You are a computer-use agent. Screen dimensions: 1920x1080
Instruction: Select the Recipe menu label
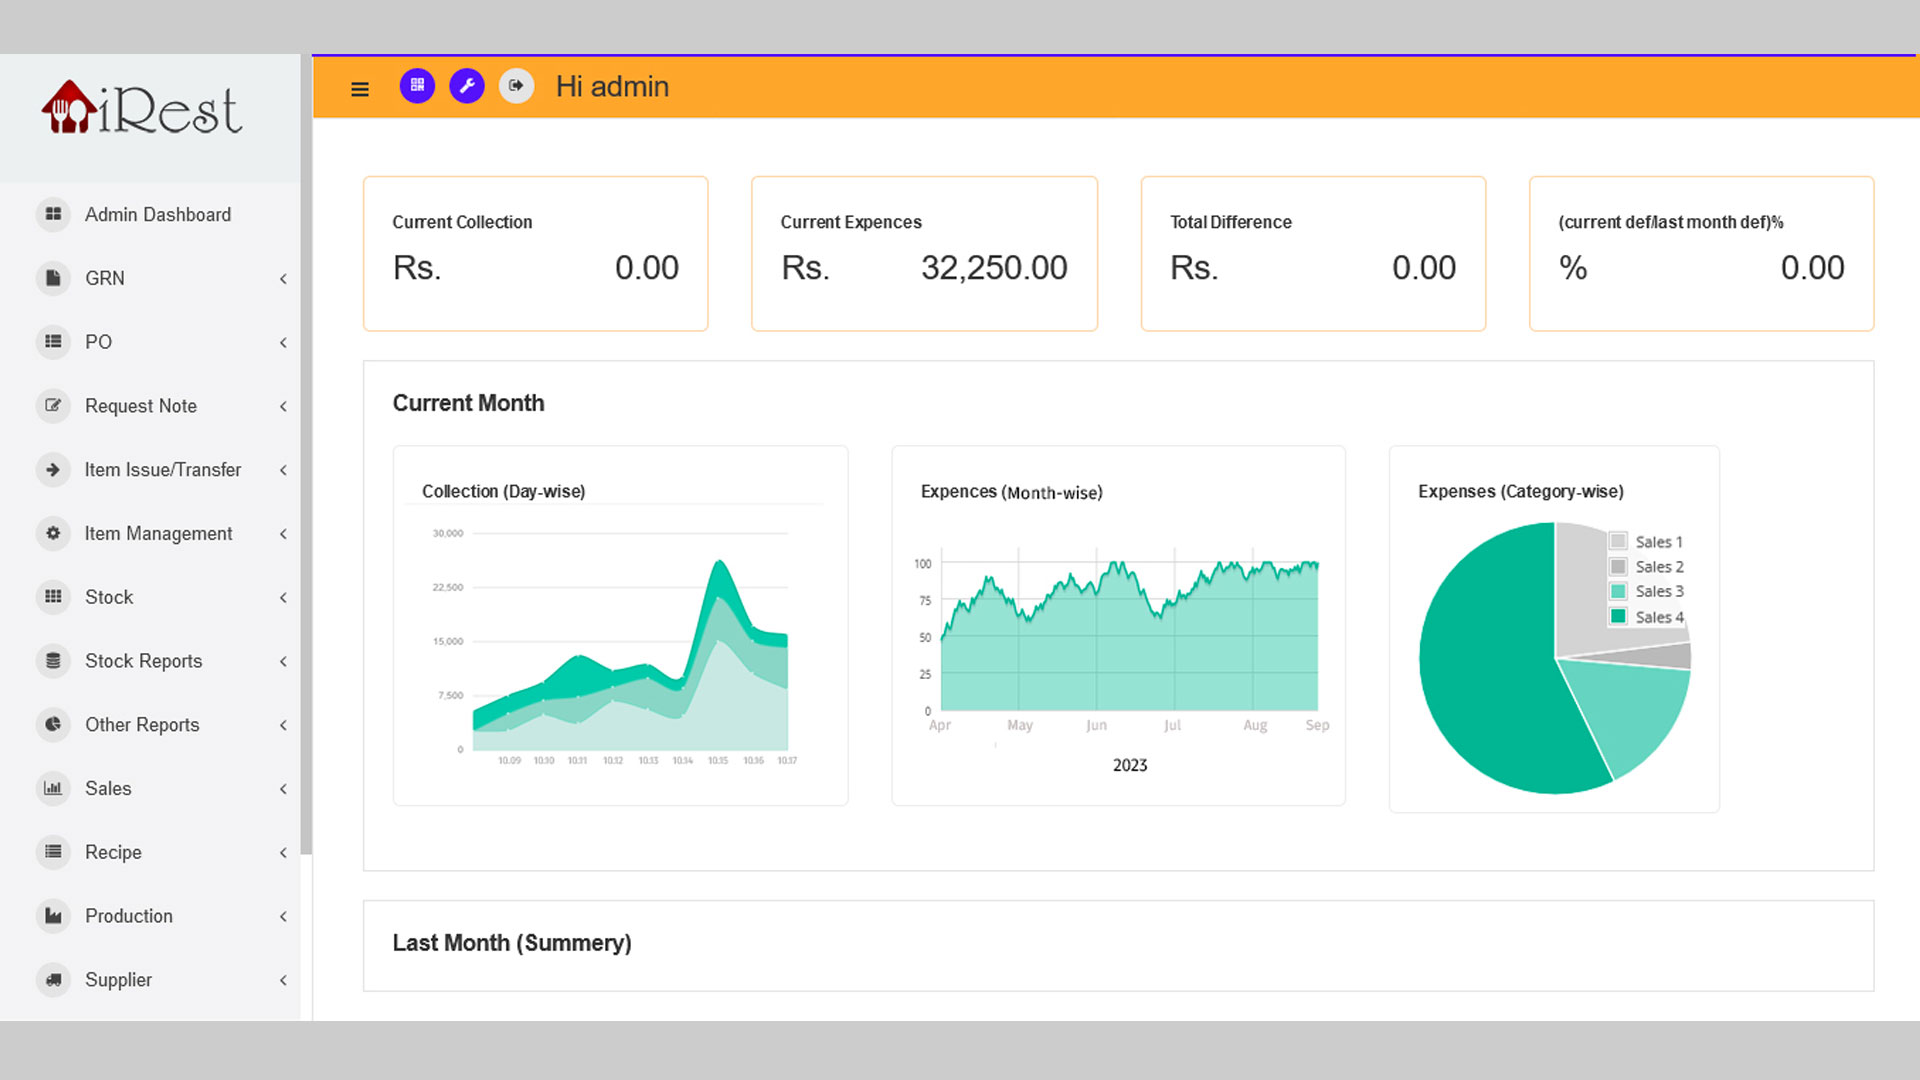[113, 852]
